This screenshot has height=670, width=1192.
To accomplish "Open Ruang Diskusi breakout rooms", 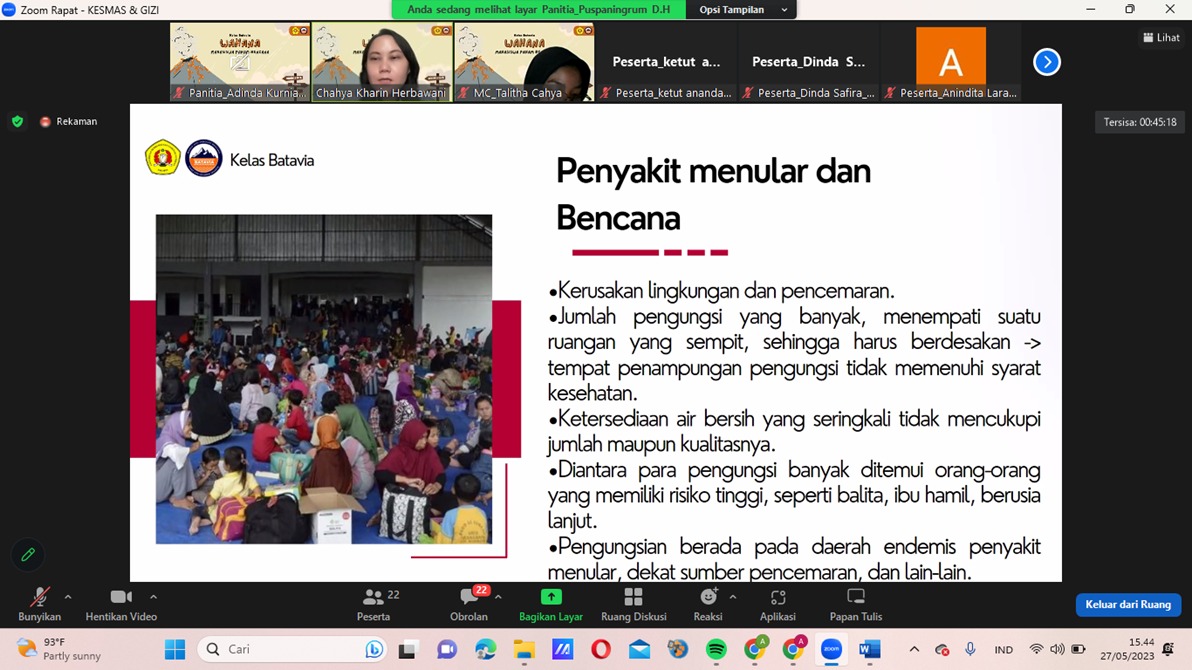I will coord(633,604).
